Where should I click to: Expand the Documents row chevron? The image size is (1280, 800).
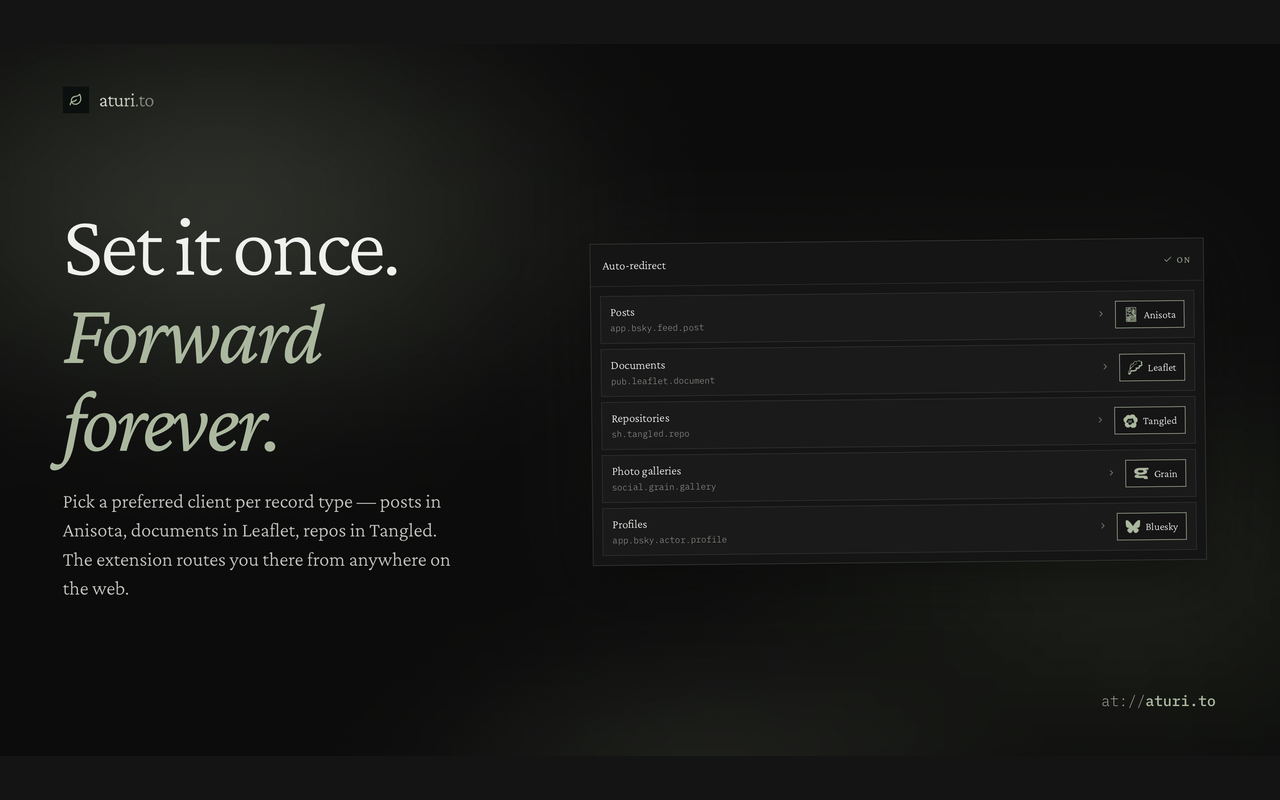click(x=1105, y=367)
